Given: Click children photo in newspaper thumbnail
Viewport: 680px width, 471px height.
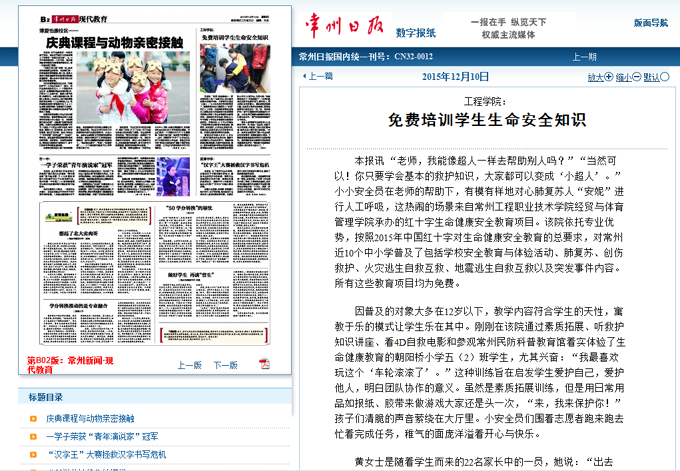Looking at the screenshot, I should [x=133, y=88].
